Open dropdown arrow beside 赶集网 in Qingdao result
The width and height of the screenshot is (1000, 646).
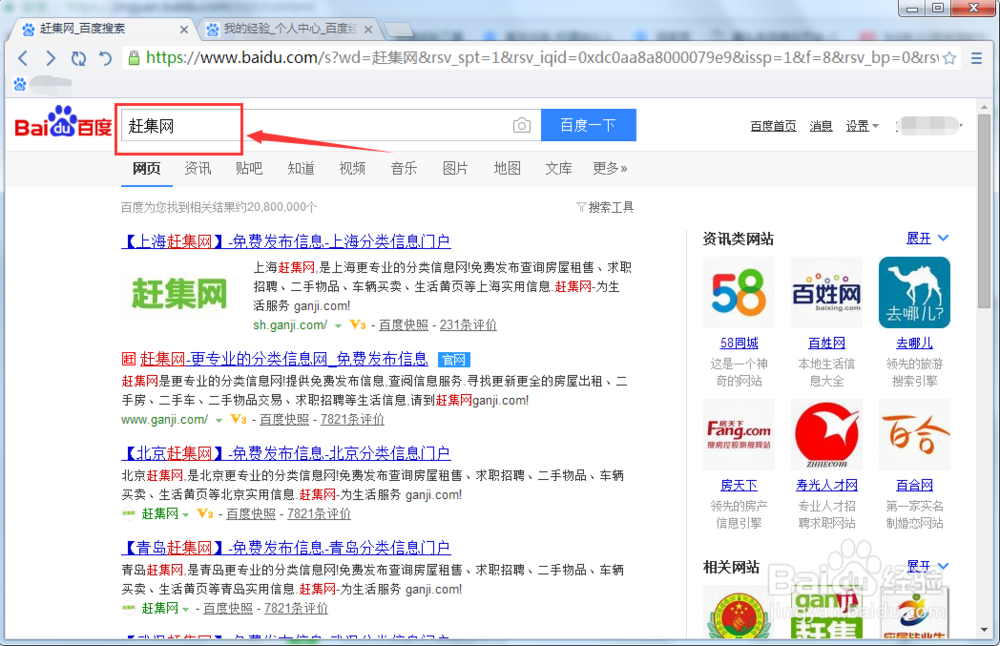186,609
